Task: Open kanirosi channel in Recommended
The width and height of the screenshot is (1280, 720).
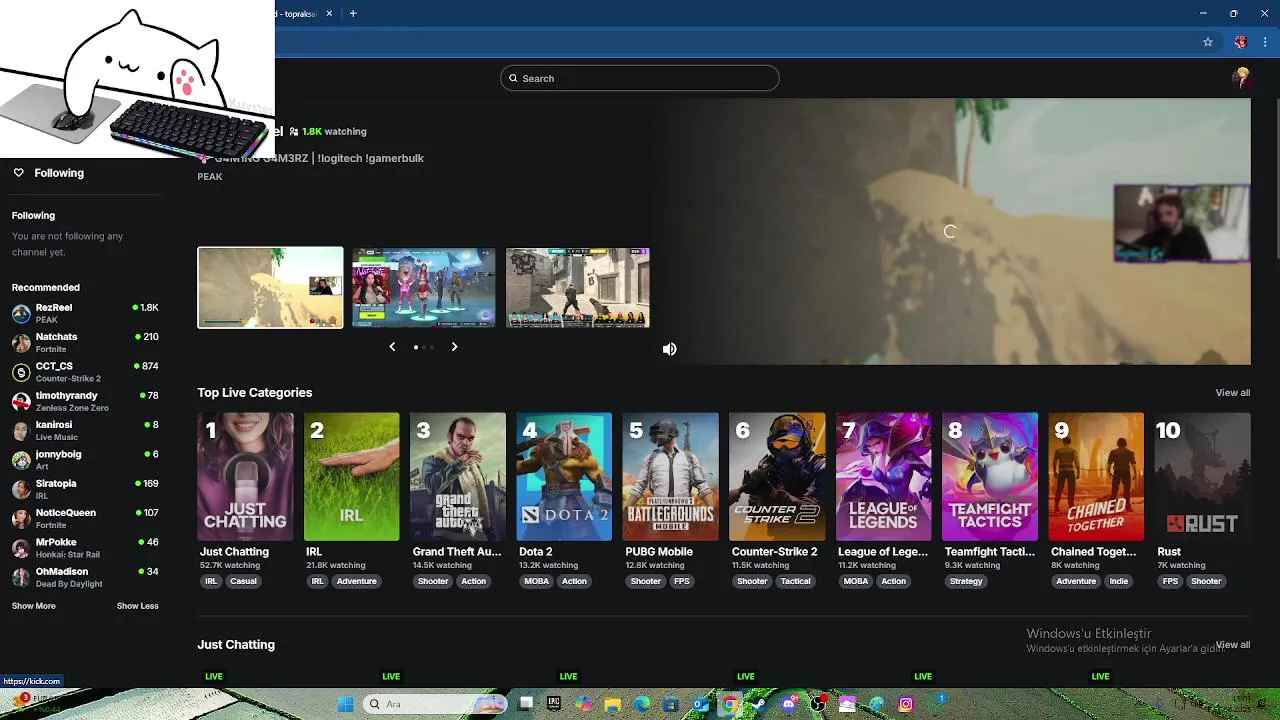Action: 85,430
